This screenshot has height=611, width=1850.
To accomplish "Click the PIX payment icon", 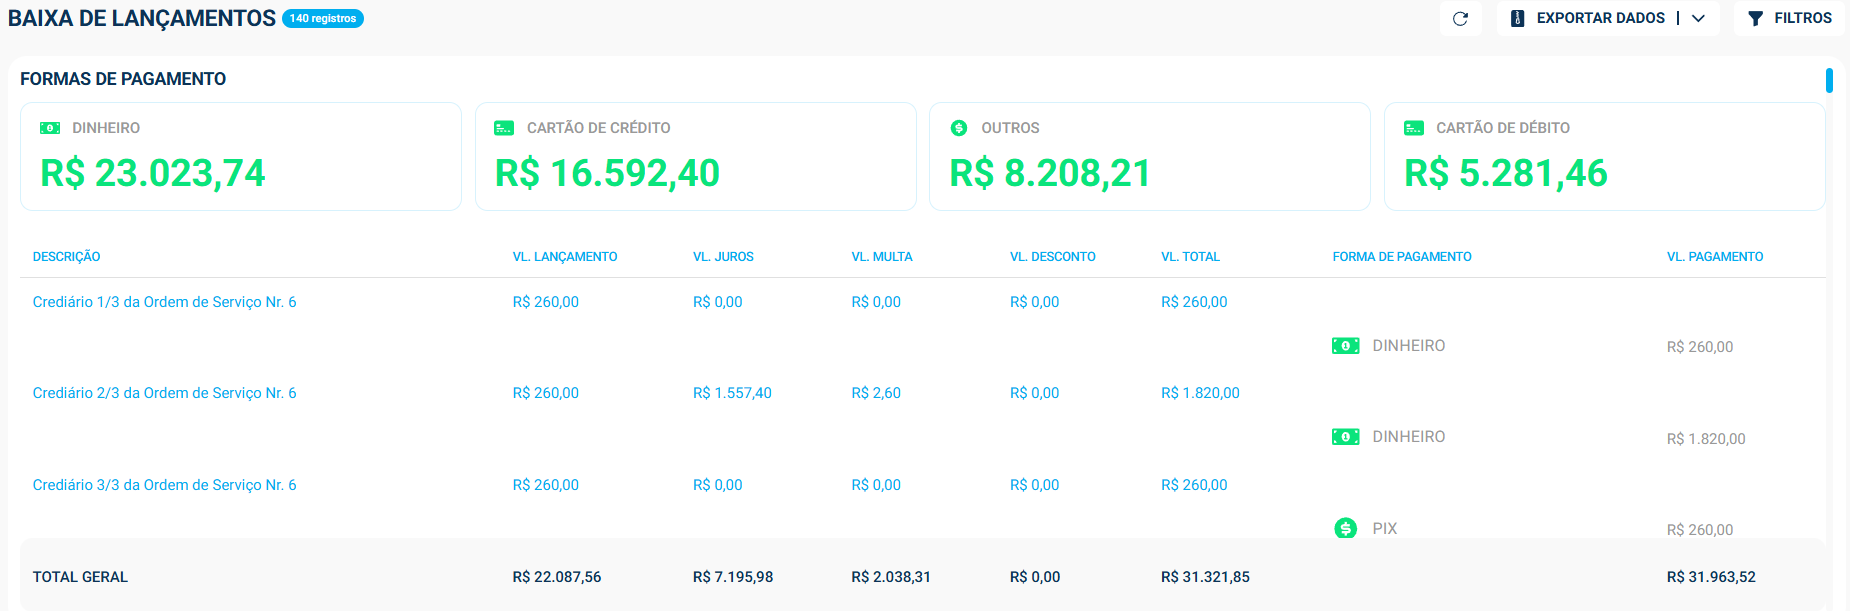I will (x=1345, y=528).
